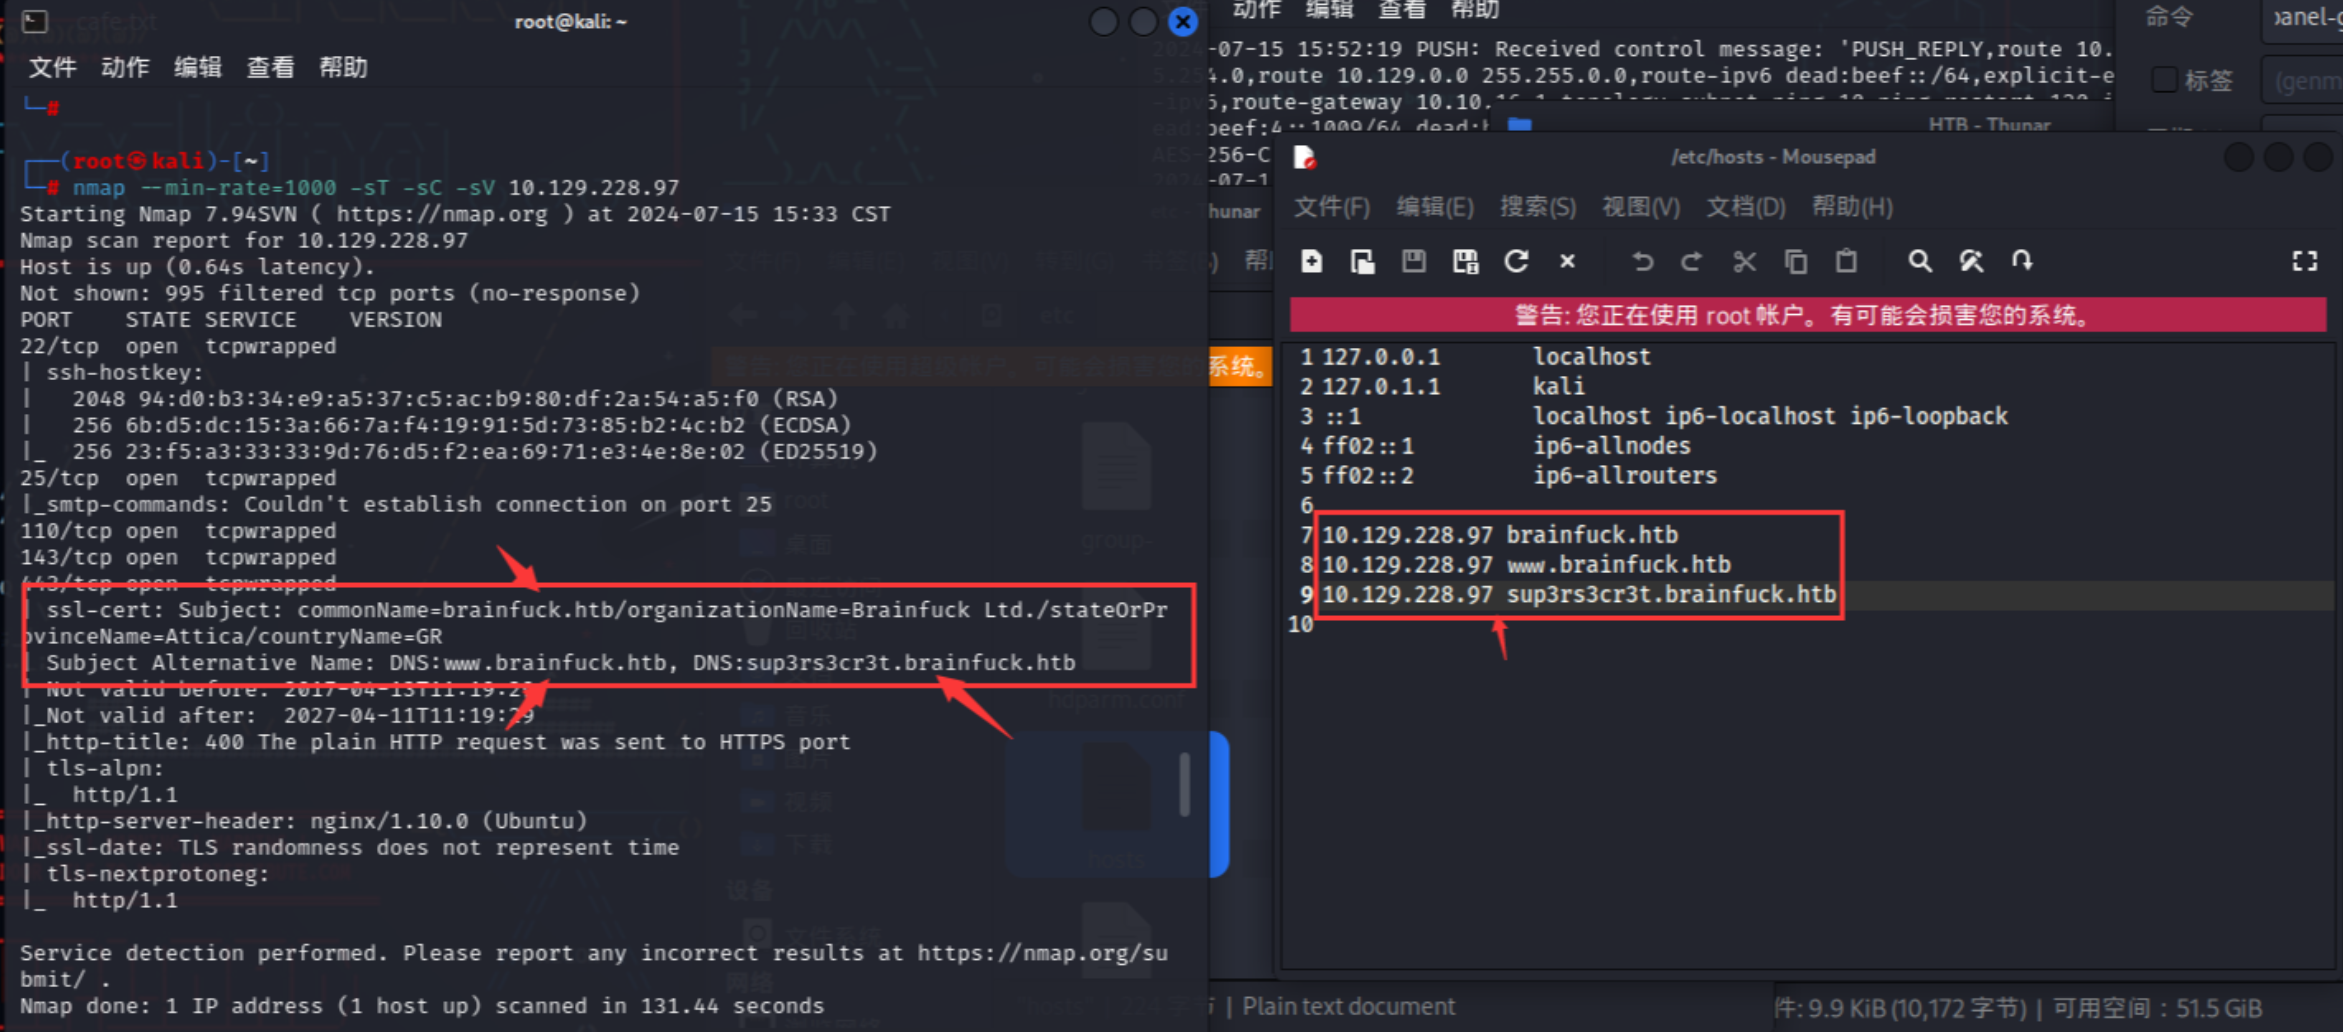The image size is (2343, 1032).
Task: Open the 文件 menu in the root@kali terminal
Action: pos(52,67)
